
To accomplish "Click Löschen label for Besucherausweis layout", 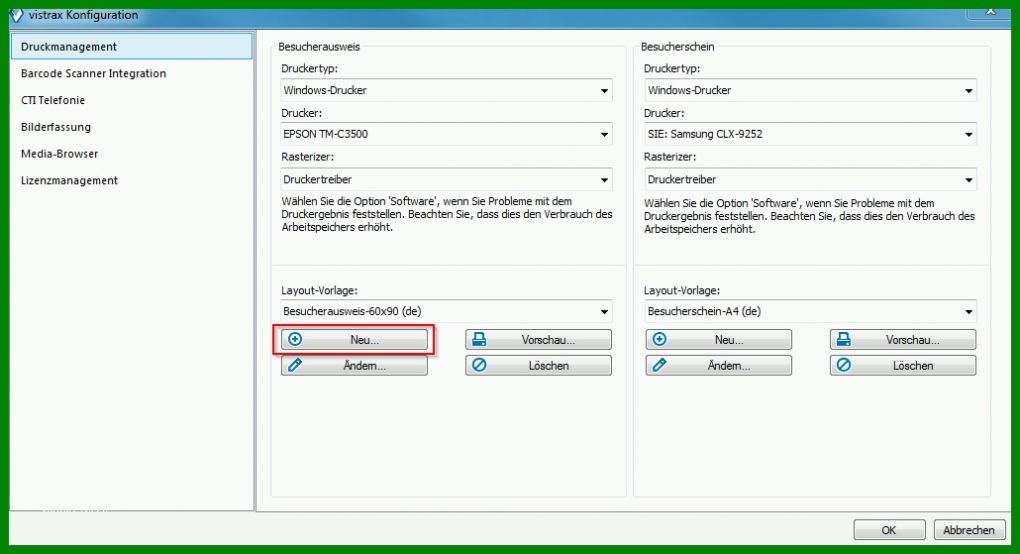I will coord(548,365).
